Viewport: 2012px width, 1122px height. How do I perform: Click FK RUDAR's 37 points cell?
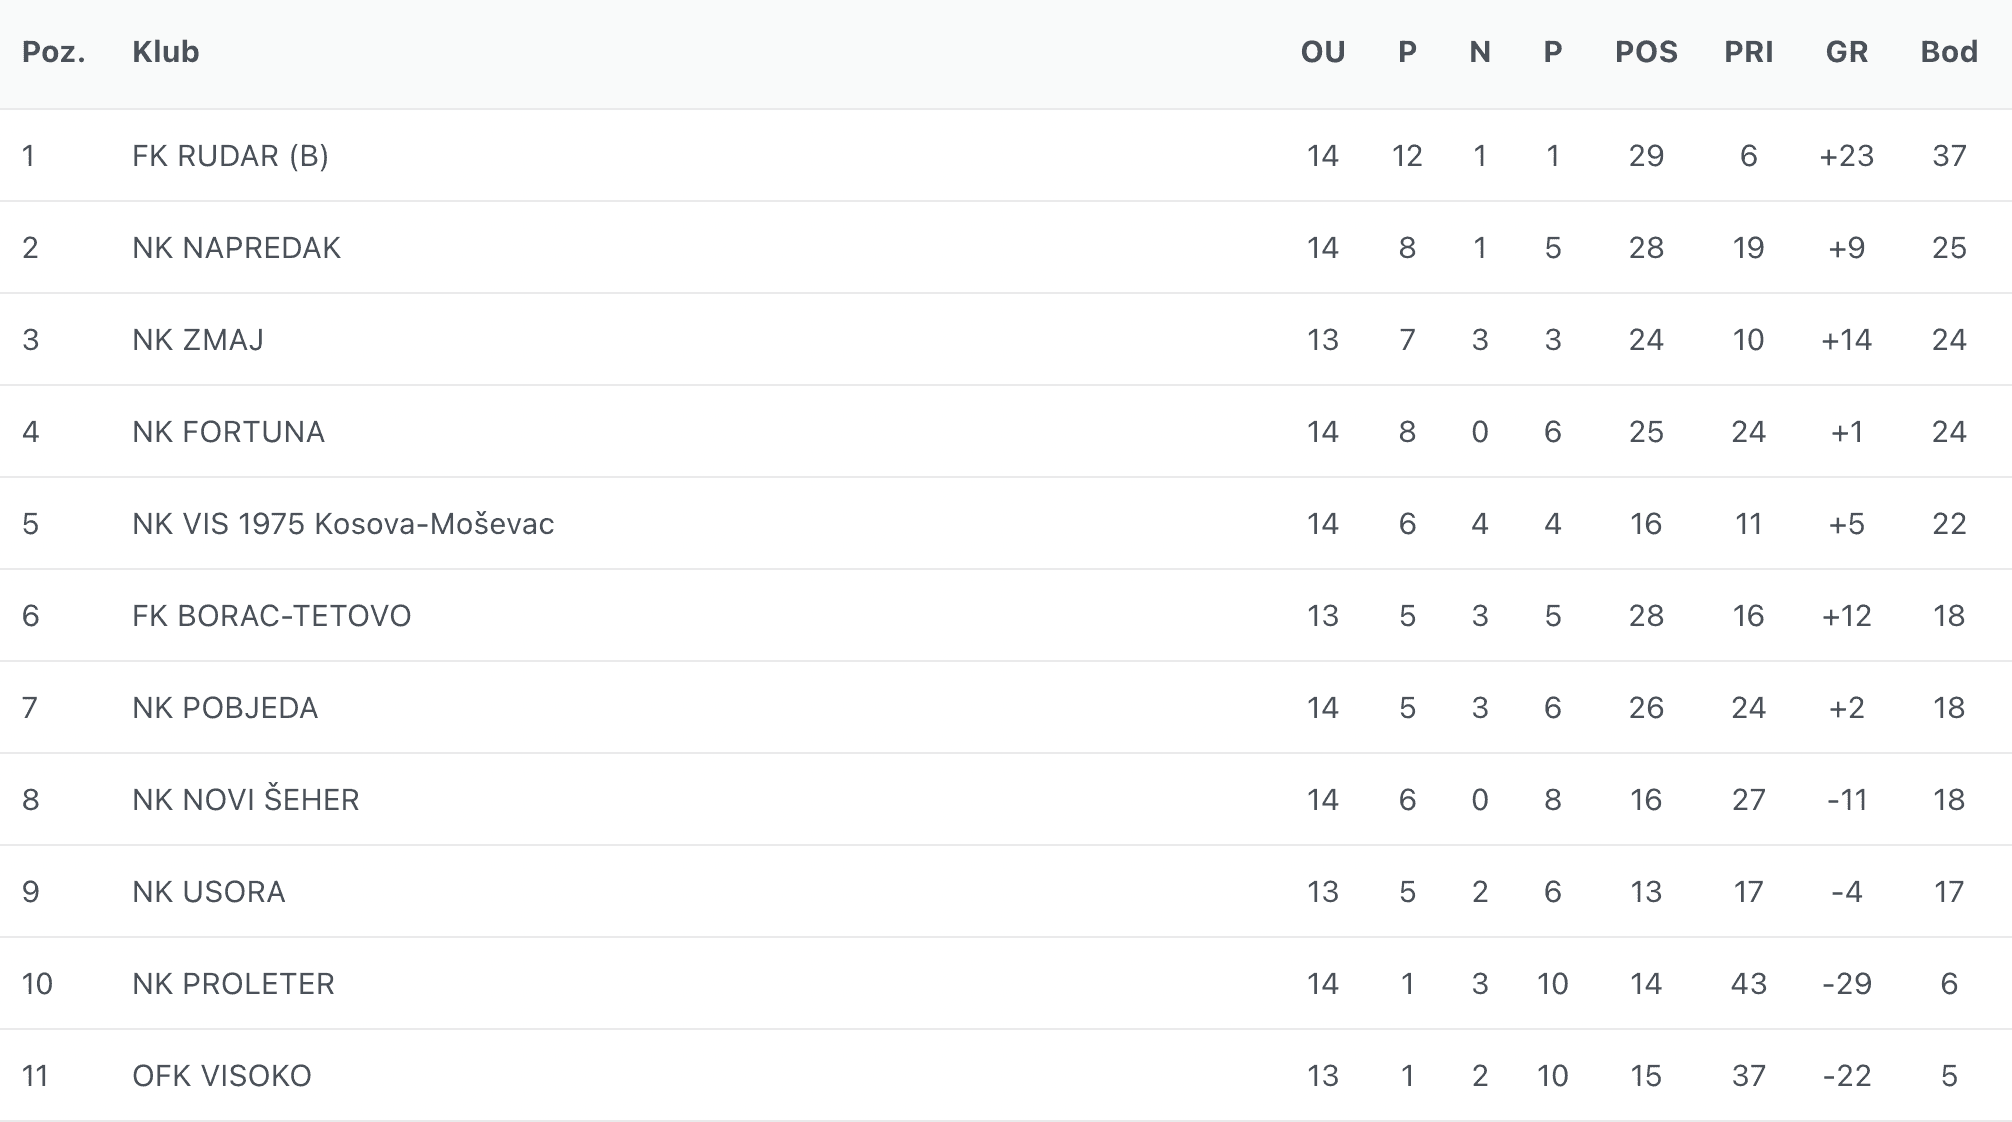click(1949, 156)
